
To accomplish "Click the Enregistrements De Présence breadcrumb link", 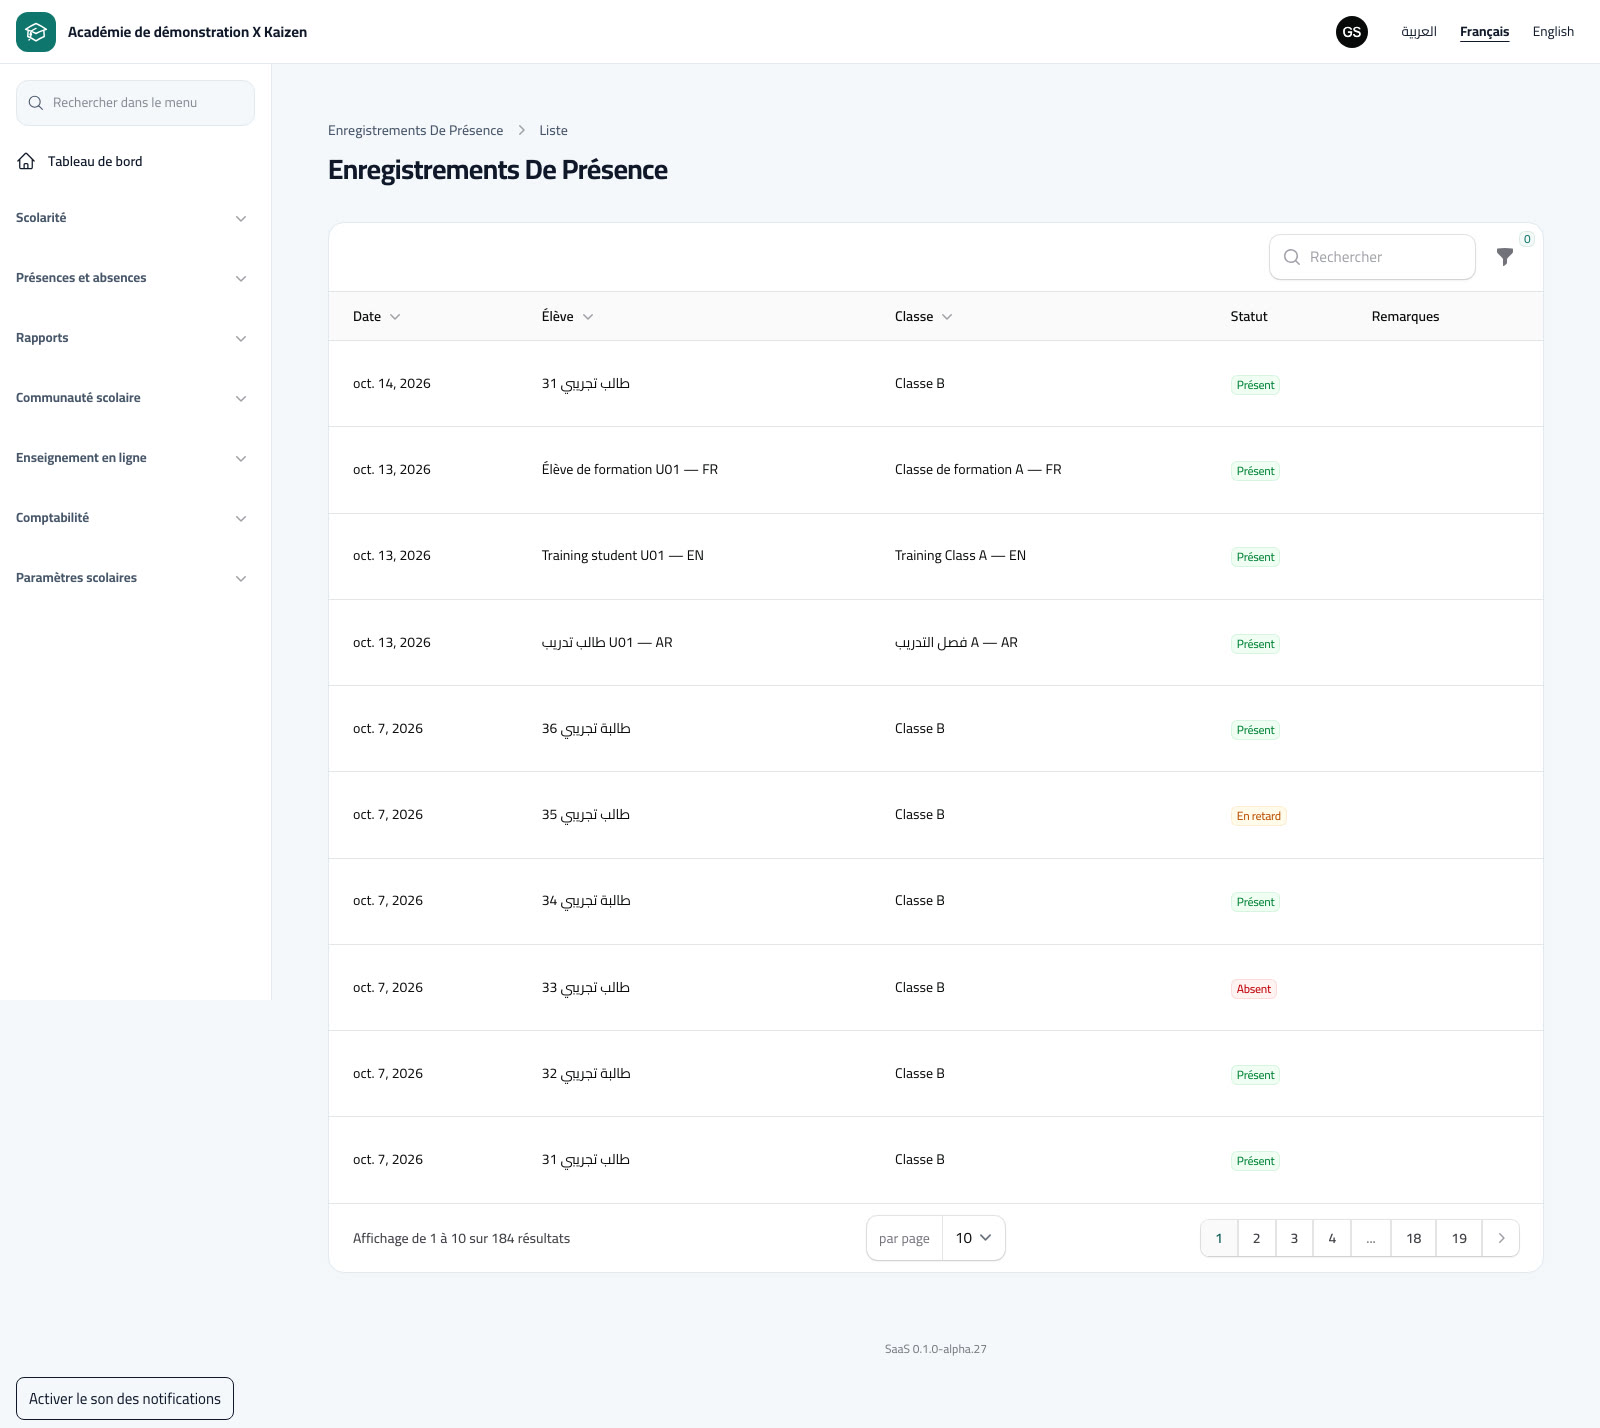I will click(416, 131).
